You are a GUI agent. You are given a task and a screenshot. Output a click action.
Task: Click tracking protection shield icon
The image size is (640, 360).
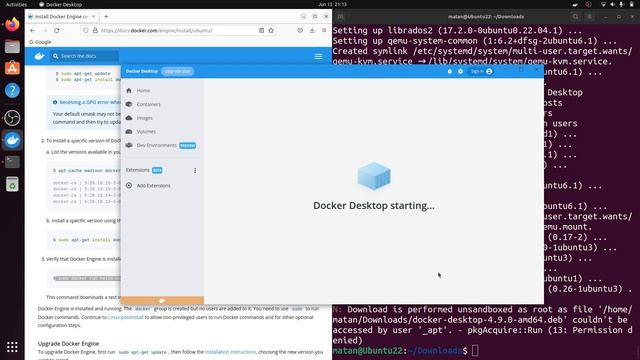point(86,31)
